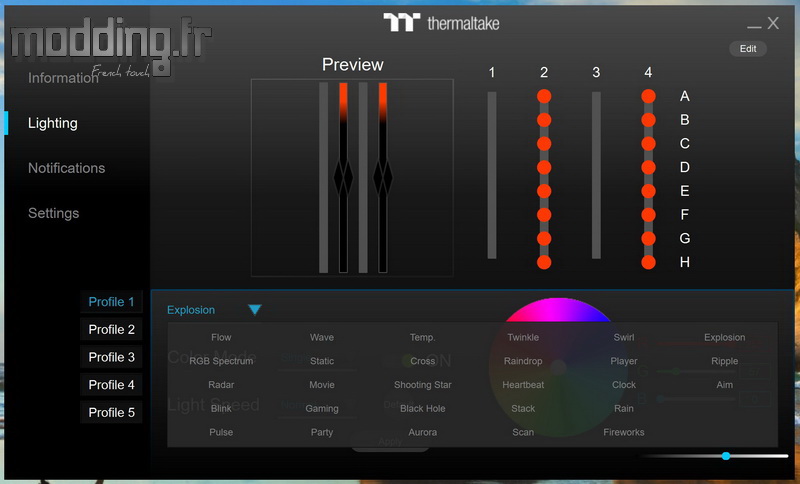This screenshot has width=800, height=484.
Task: Toggle LED D on strip 4
Action: (x=648, y=167)
